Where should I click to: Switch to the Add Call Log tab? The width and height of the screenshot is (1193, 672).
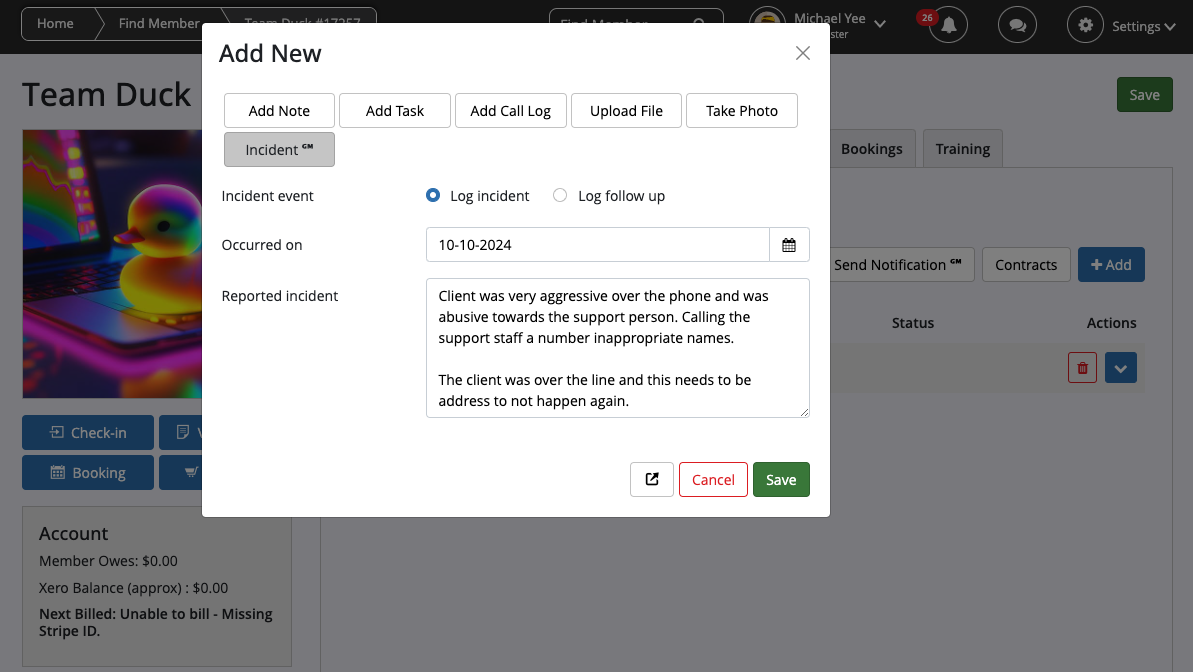[510, 111]
